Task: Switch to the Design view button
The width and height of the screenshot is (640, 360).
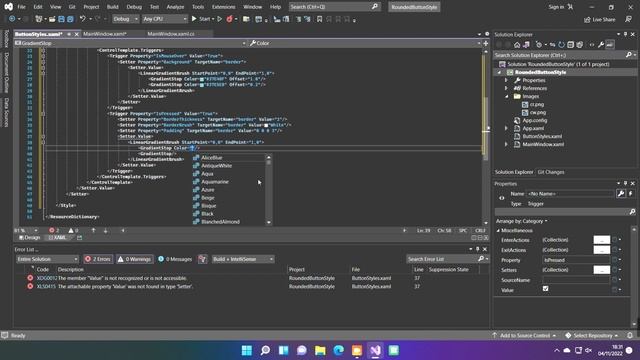Action: tap(29, 238)
